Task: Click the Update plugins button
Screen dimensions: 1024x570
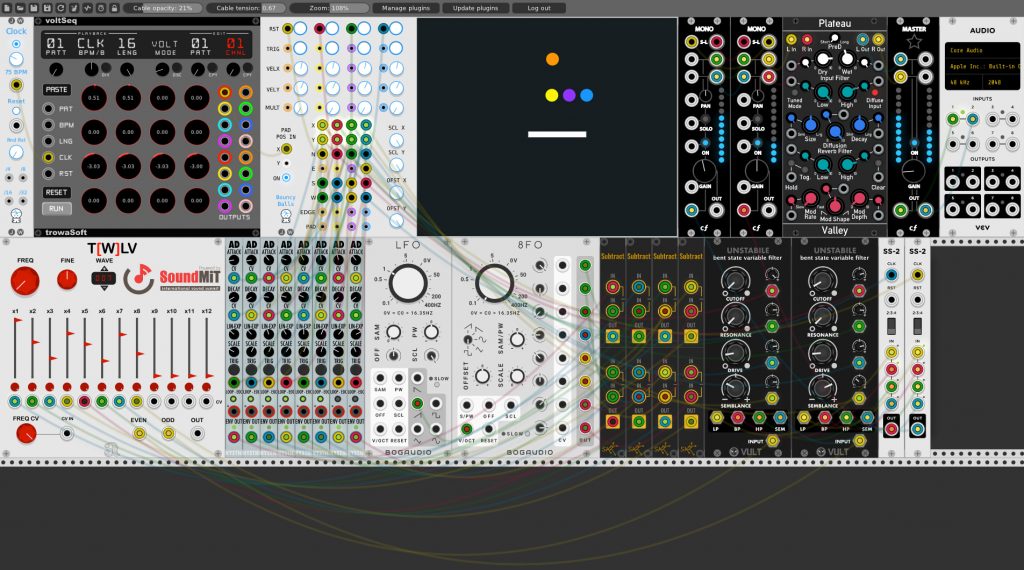Action: [x=475, y=8]
